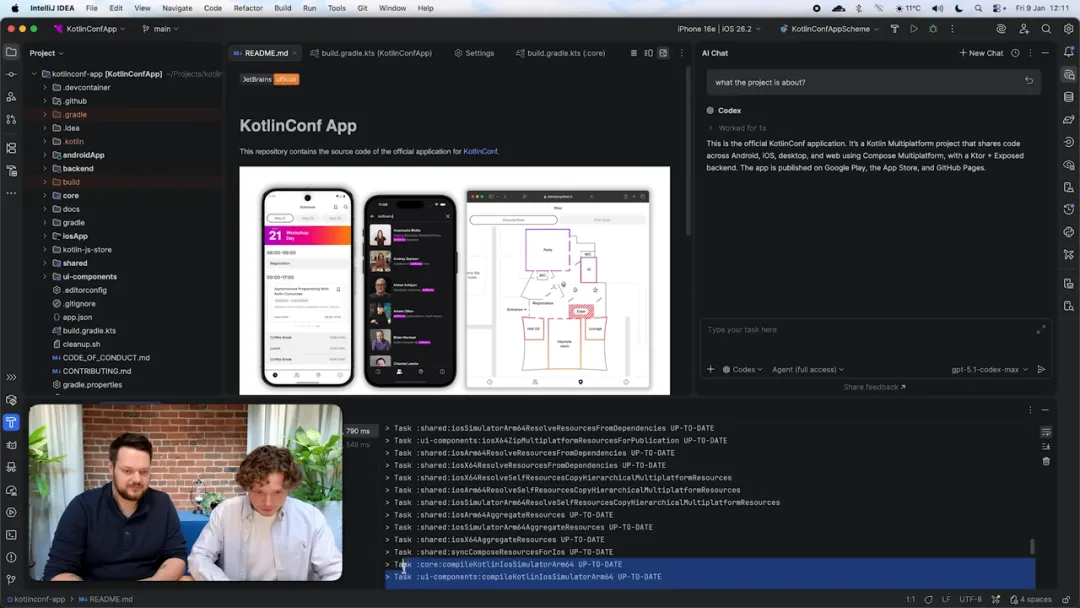Open the AI Chat tool window icon
Image resolution: width=1080 pixels, height=608 pixels.
click(x=1068, y=74)
